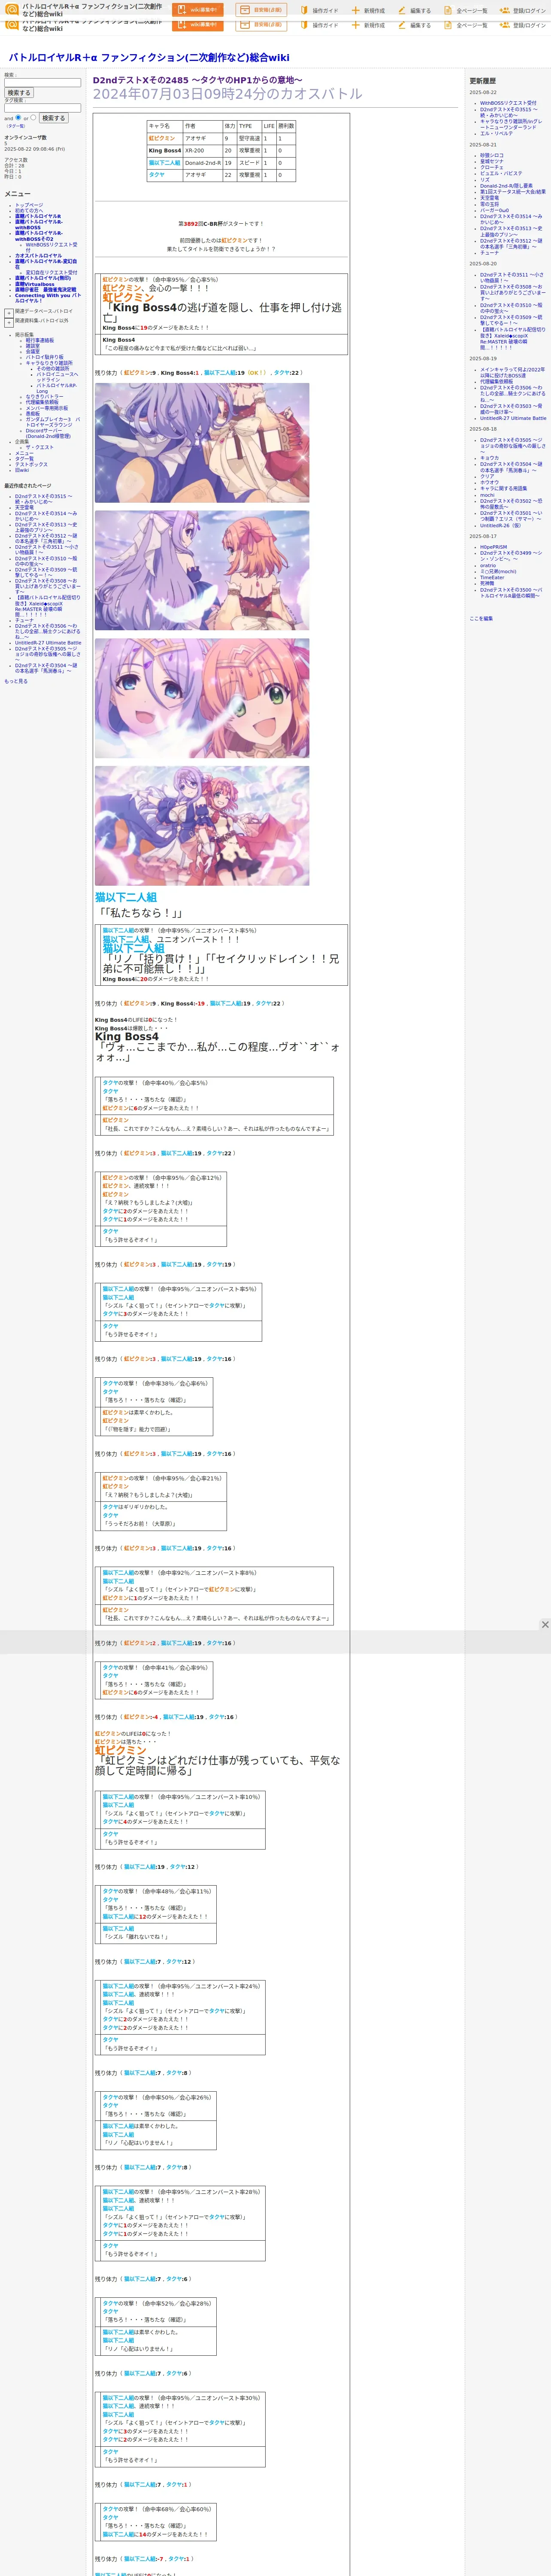Click 検索する button under the 検索 field

[18, 93]
